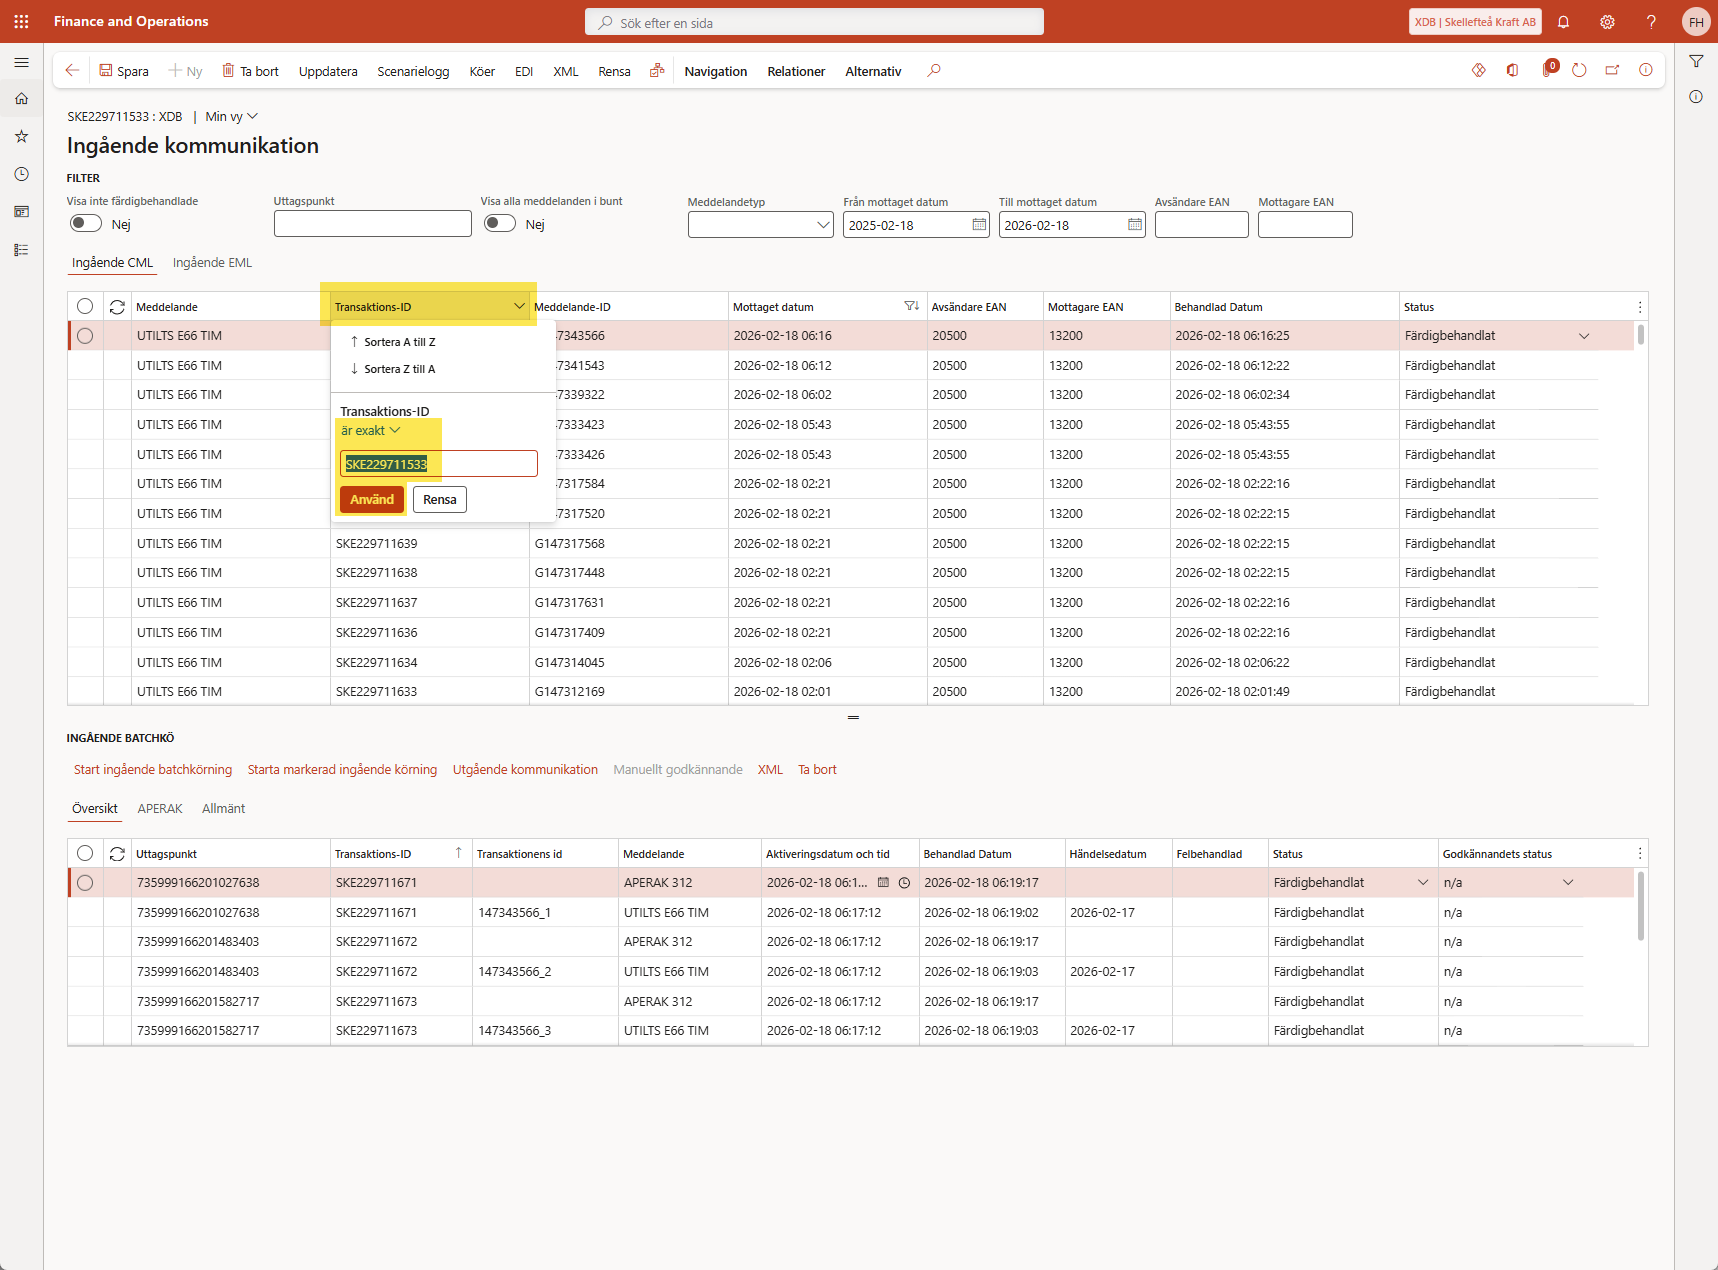The width and height of the screenshot is (1718, 1270).
Task: Switch to the Ingående EML tab
Action: 212,263
